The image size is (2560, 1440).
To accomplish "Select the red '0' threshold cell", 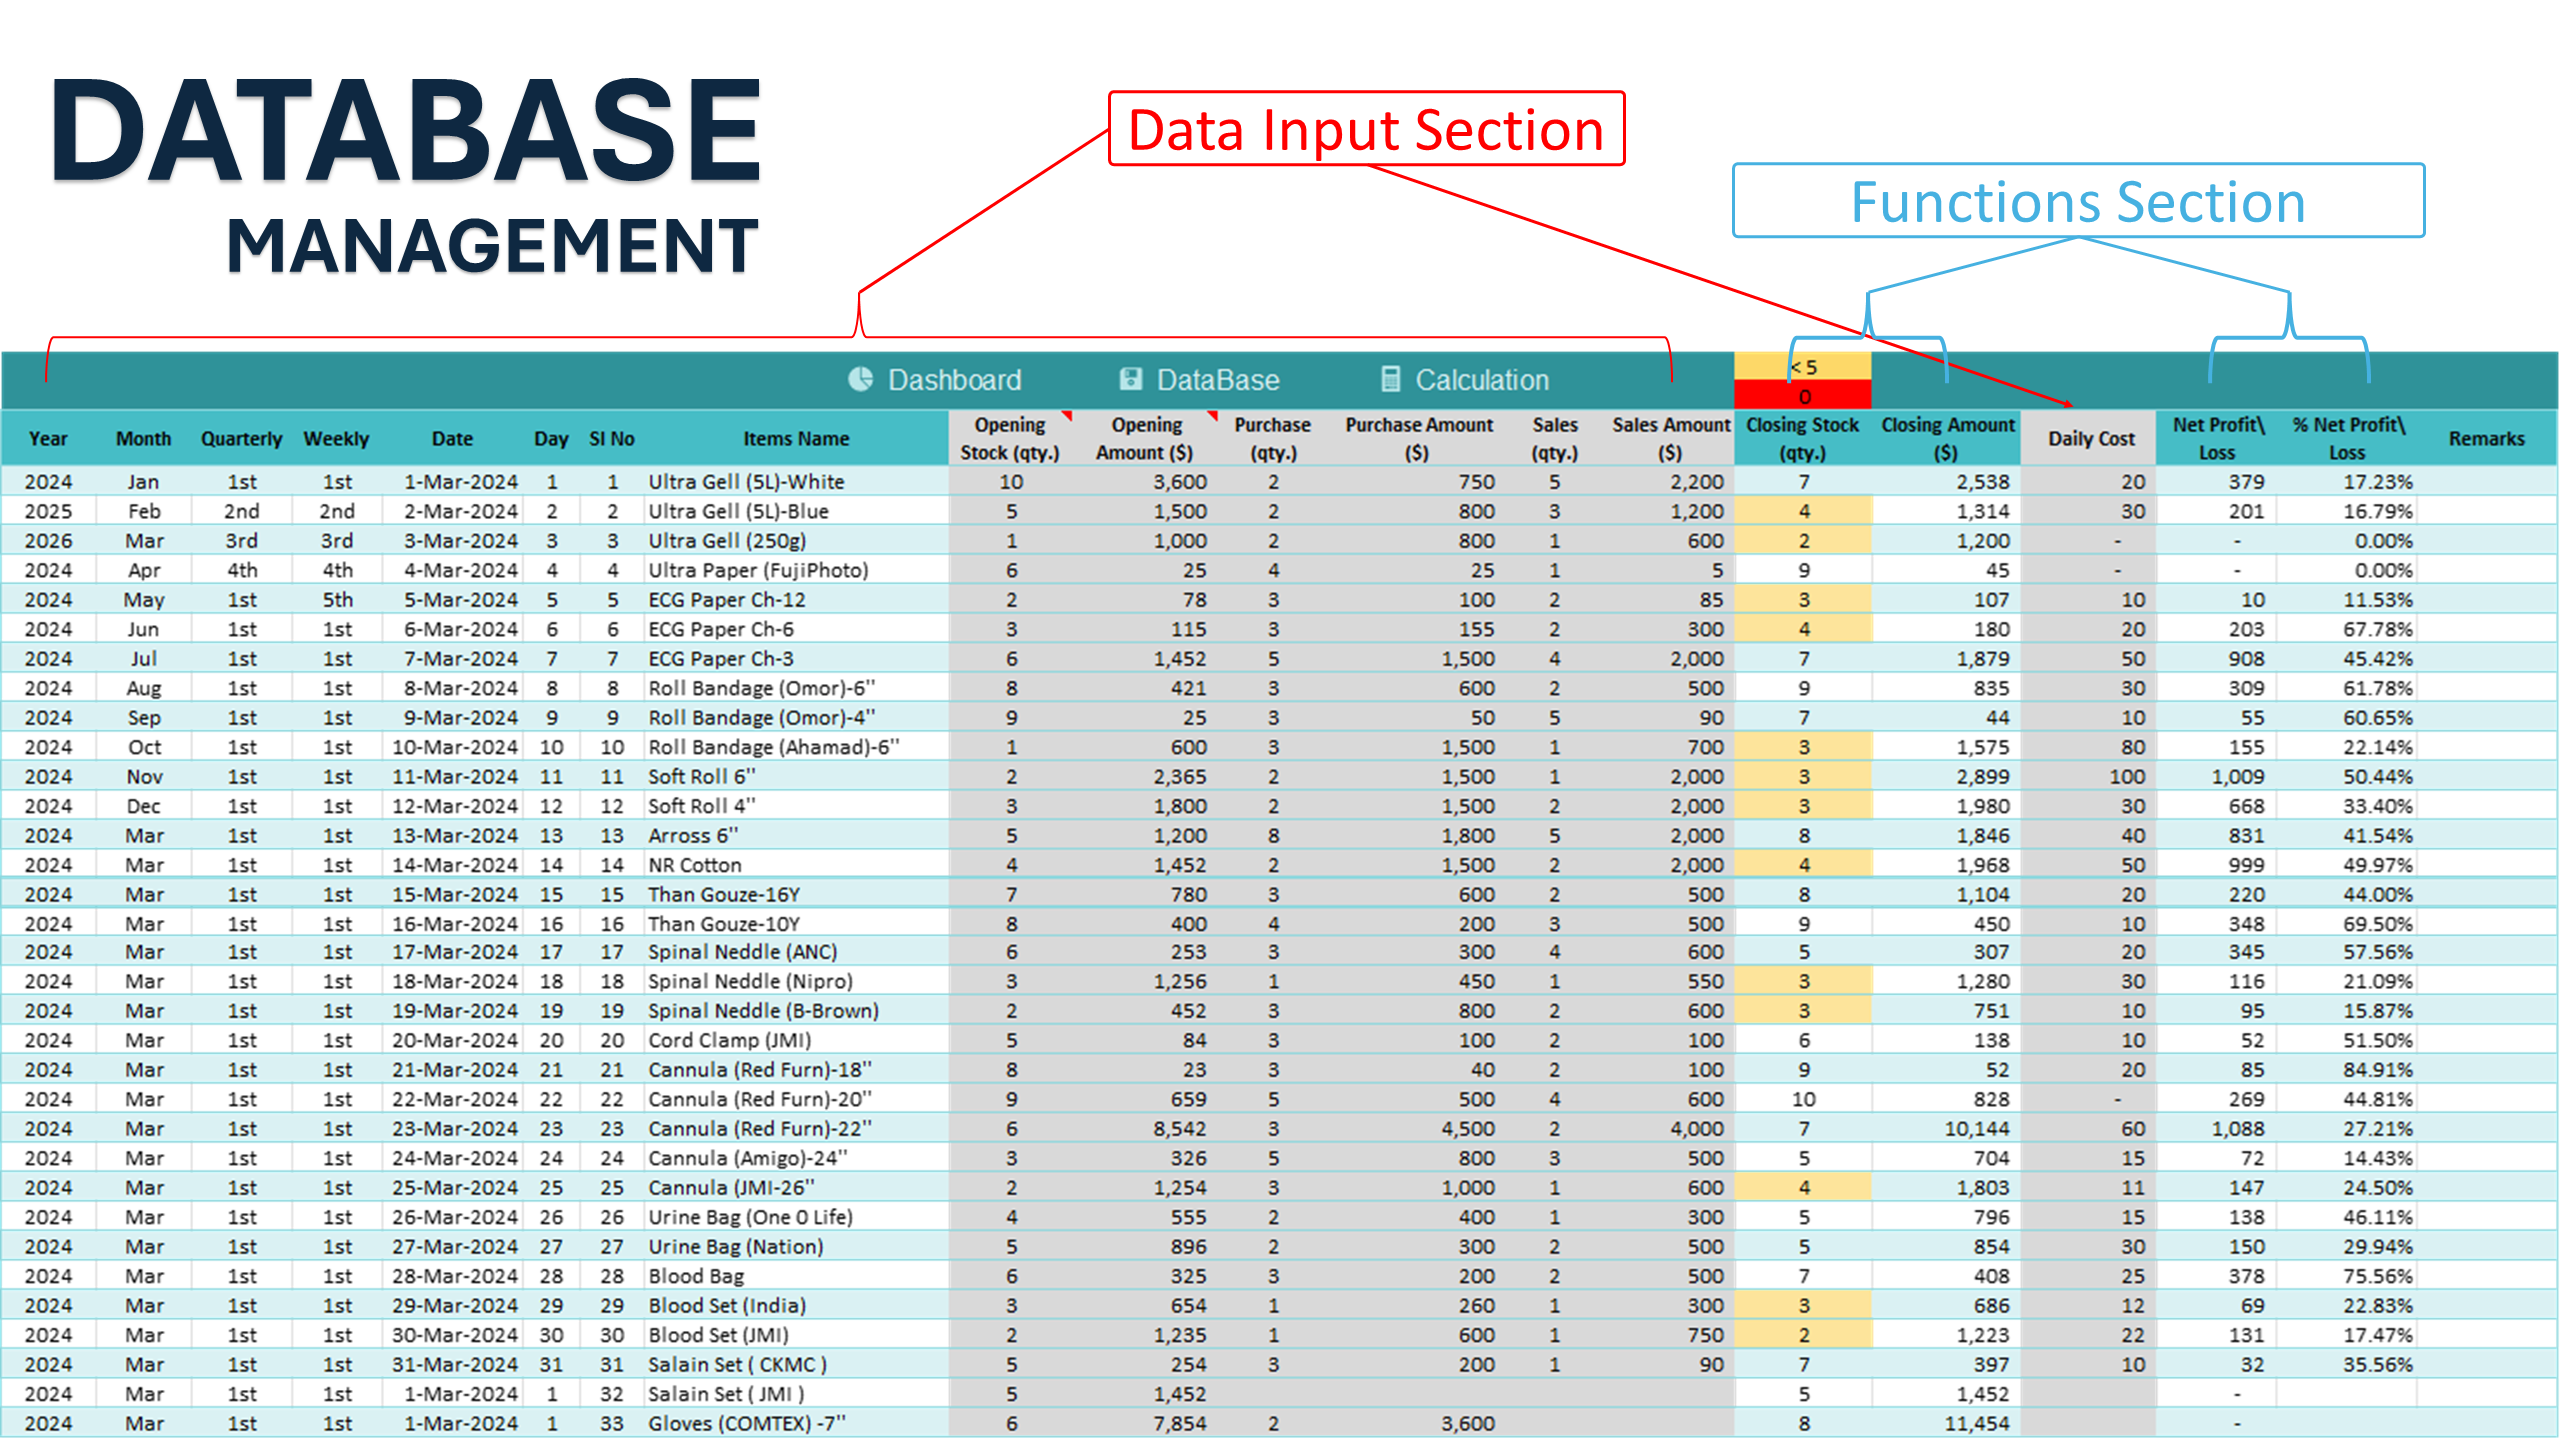I will (x=1802, y=396).
